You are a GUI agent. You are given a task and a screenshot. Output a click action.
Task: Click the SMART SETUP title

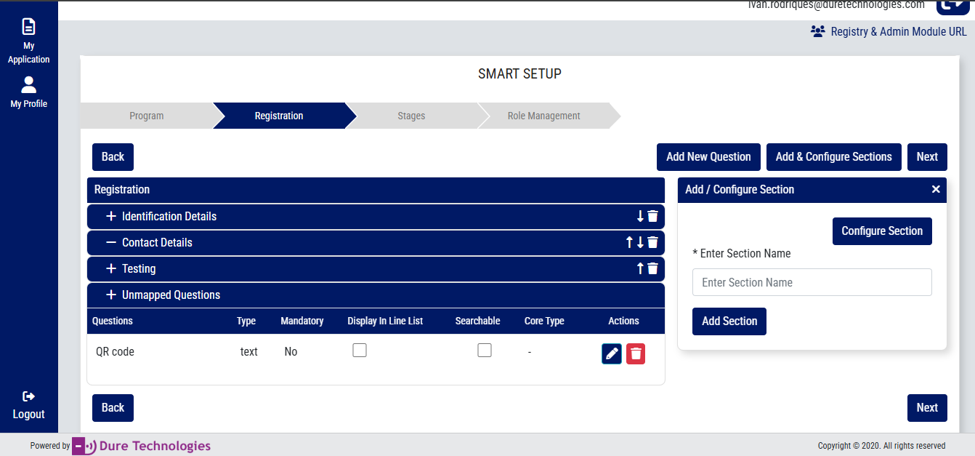coord(520,74)
